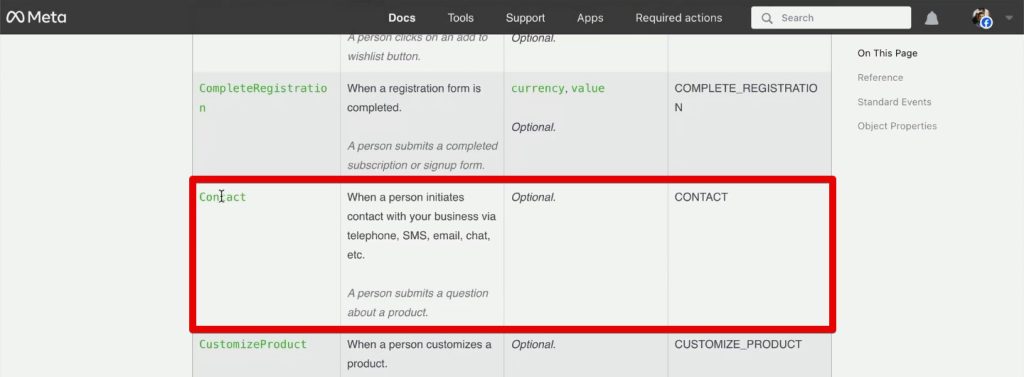Click the COMPLETE_REGISTRATION cell
This screenshot has height=377, width=1024.
(746, 98)
